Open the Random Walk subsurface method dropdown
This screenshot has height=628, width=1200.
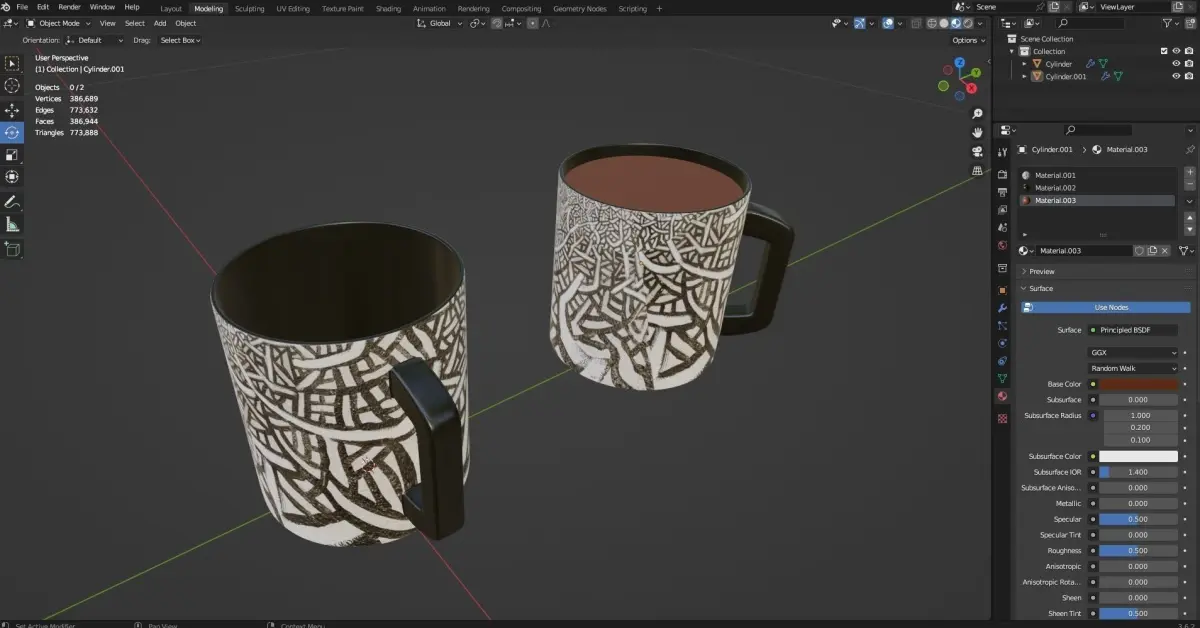(1133, 368)
